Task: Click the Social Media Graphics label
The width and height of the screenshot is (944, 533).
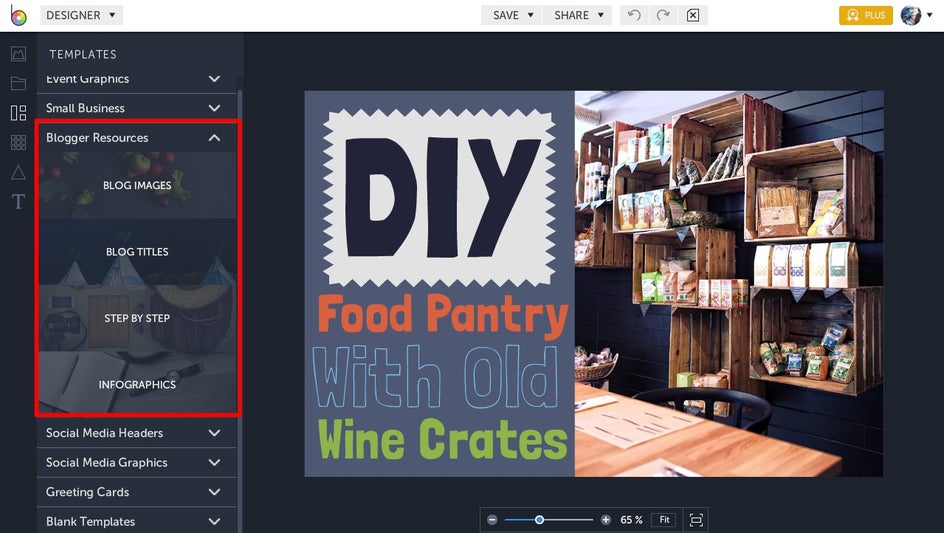Action: tap(107, 463)
